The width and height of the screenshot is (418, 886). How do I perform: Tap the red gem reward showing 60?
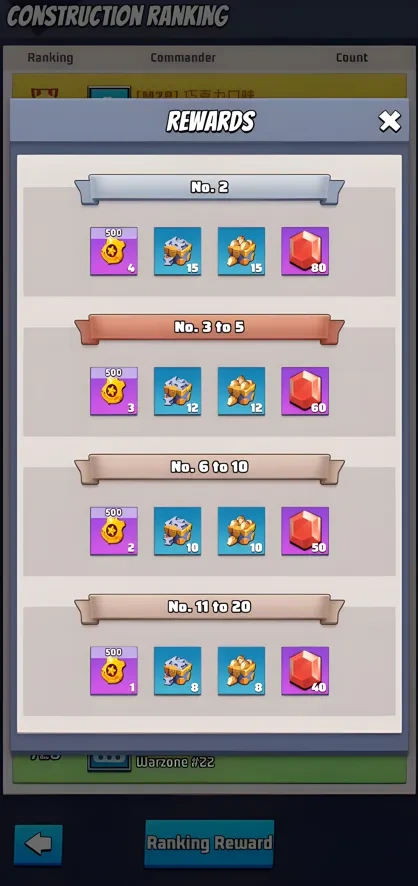(x=305, y=391)
